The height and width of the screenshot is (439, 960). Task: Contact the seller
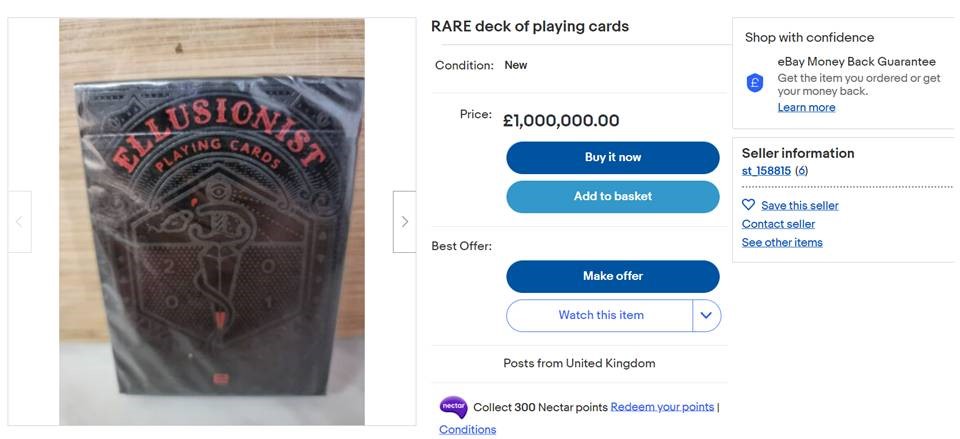(x=778, y=224)
